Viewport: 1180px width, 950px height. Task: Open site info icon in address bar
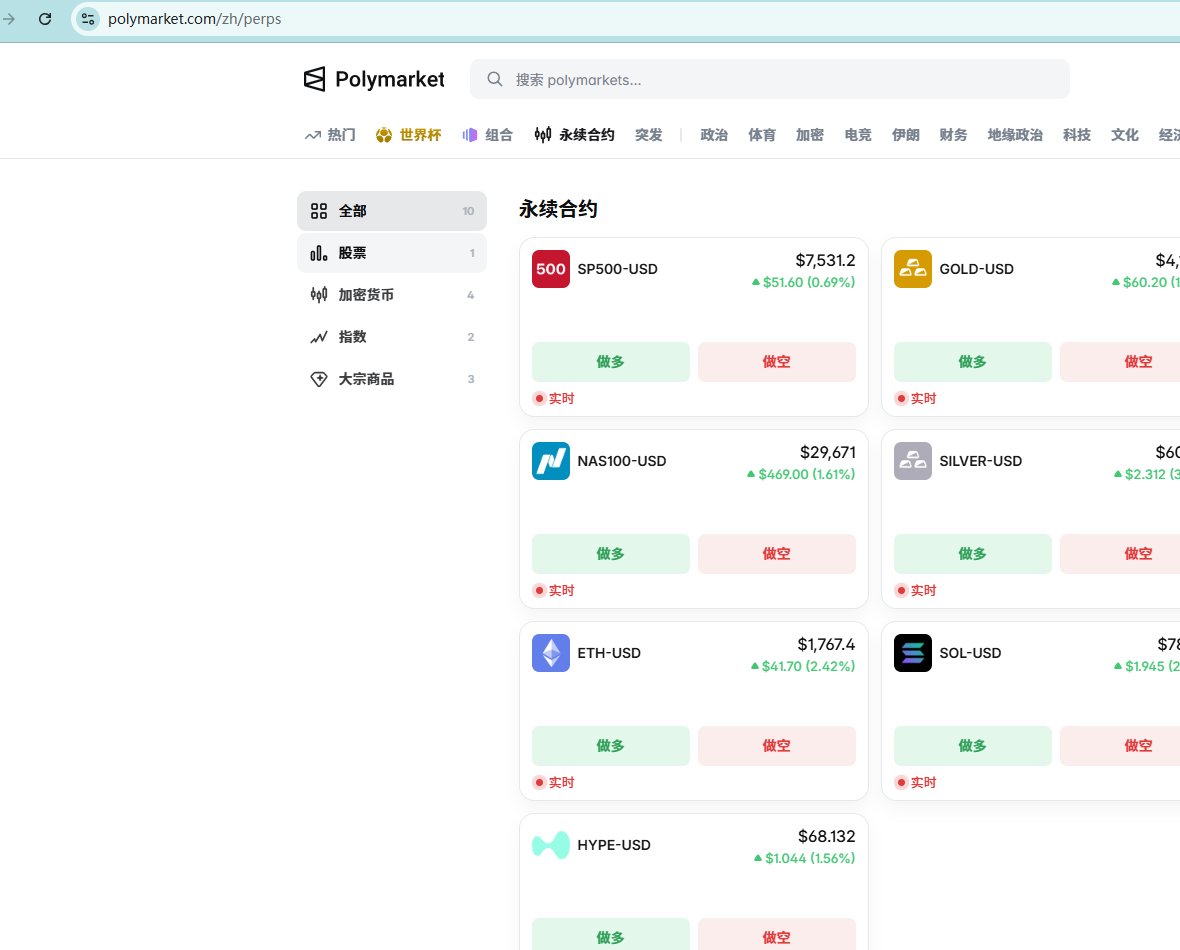pos(88,19)
